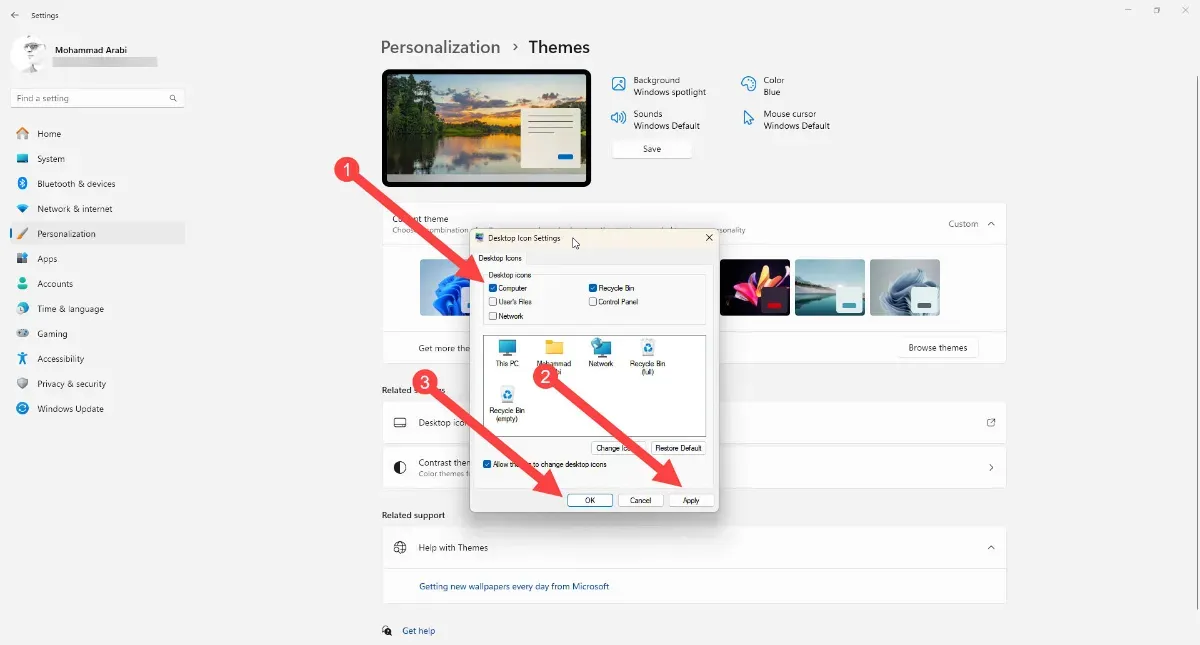Screen dimensions: 1200x645
Task: Select the This PC icon in preview list
Action: [507, 349]
